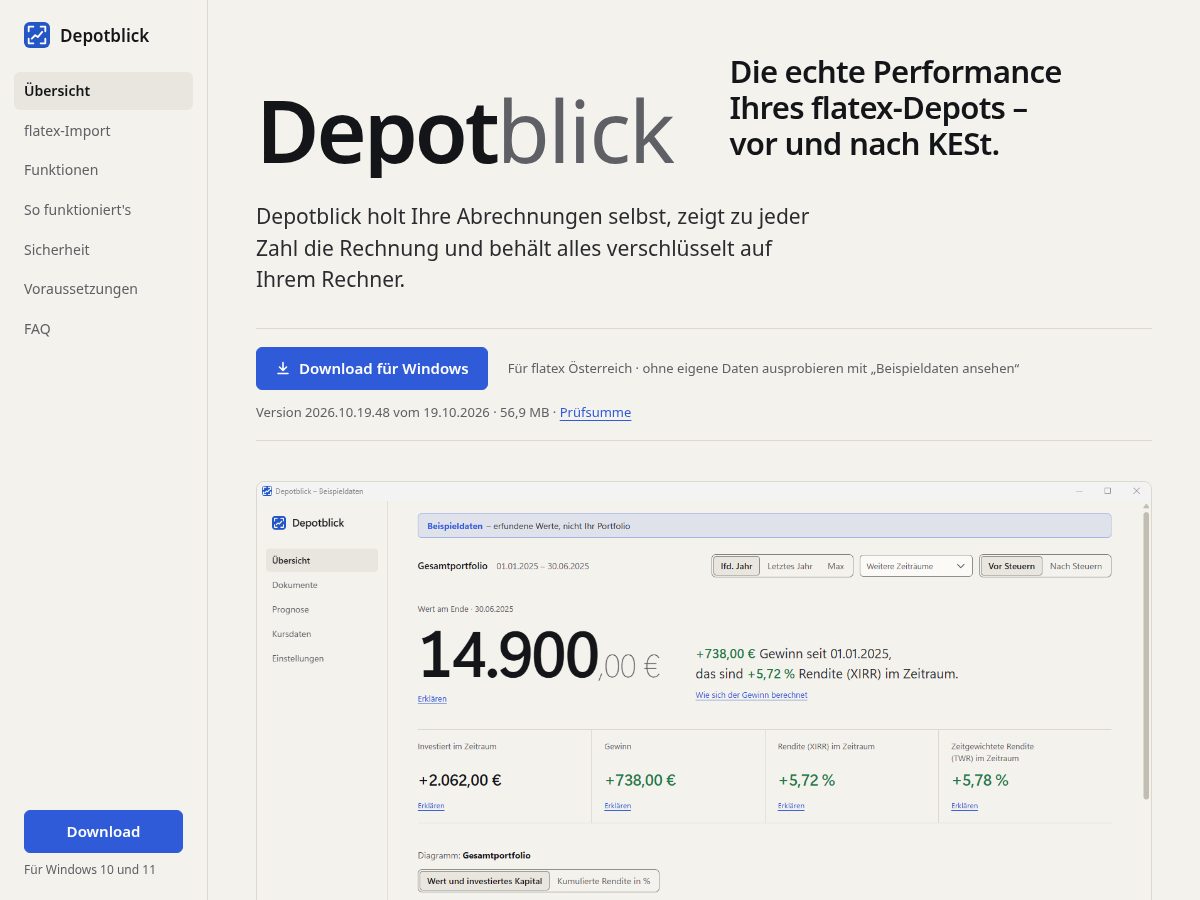
Task: Select Wert und investiertes Kapital chart mode
Action: point(484,881)
